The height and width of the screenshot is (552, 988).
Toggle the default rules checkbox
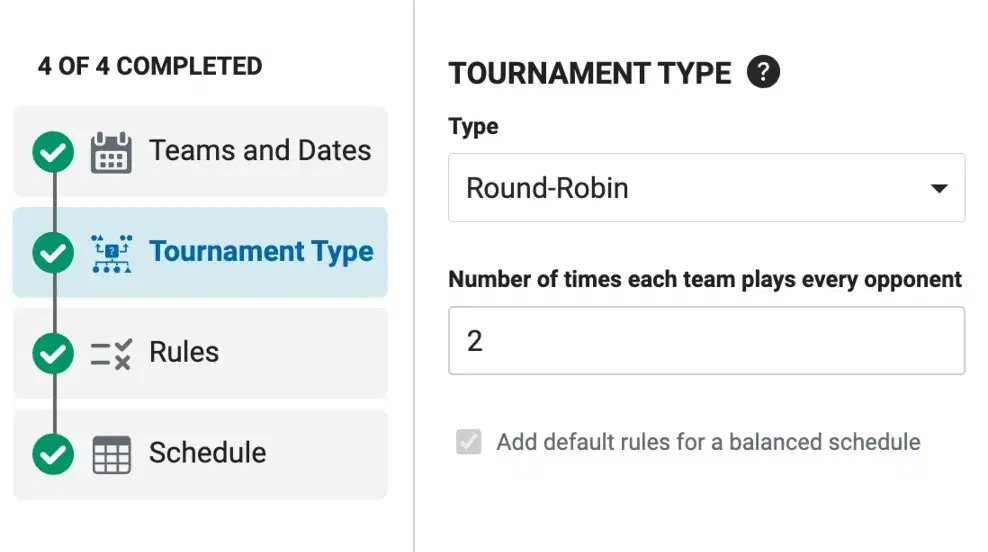point(469,442)
